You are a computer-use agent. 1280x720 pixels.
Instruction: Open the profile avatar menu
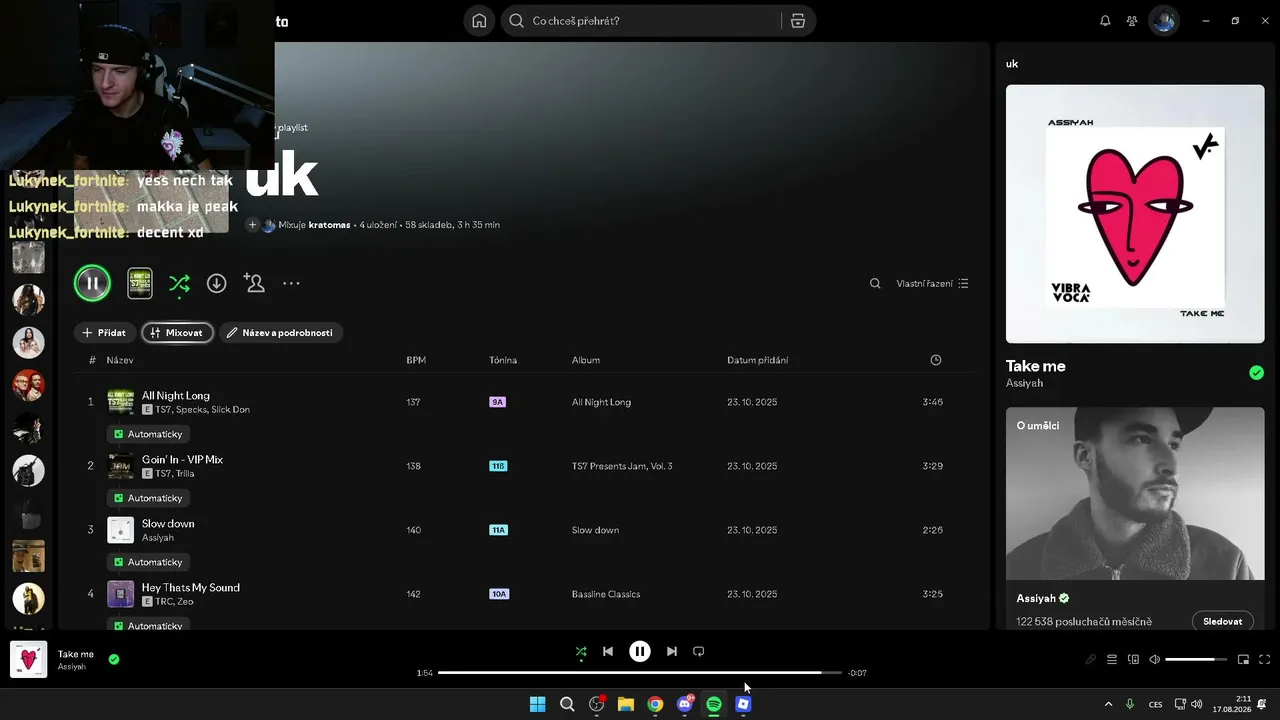1163,21
